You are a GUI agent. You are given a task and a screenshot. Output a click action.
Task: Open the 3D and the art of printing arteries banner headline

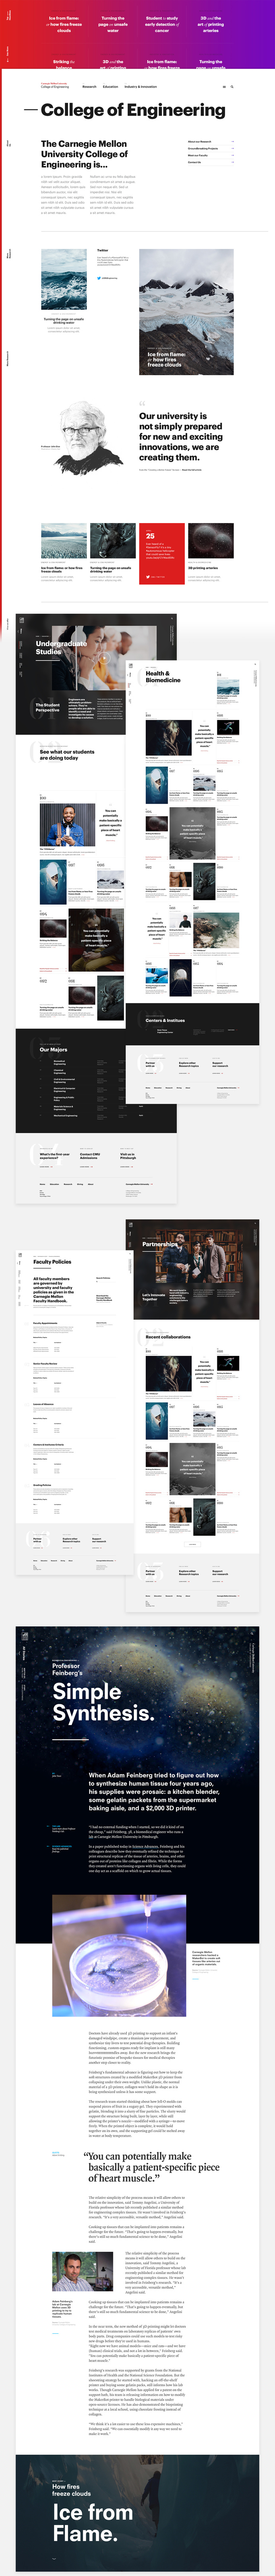(211, 24)
